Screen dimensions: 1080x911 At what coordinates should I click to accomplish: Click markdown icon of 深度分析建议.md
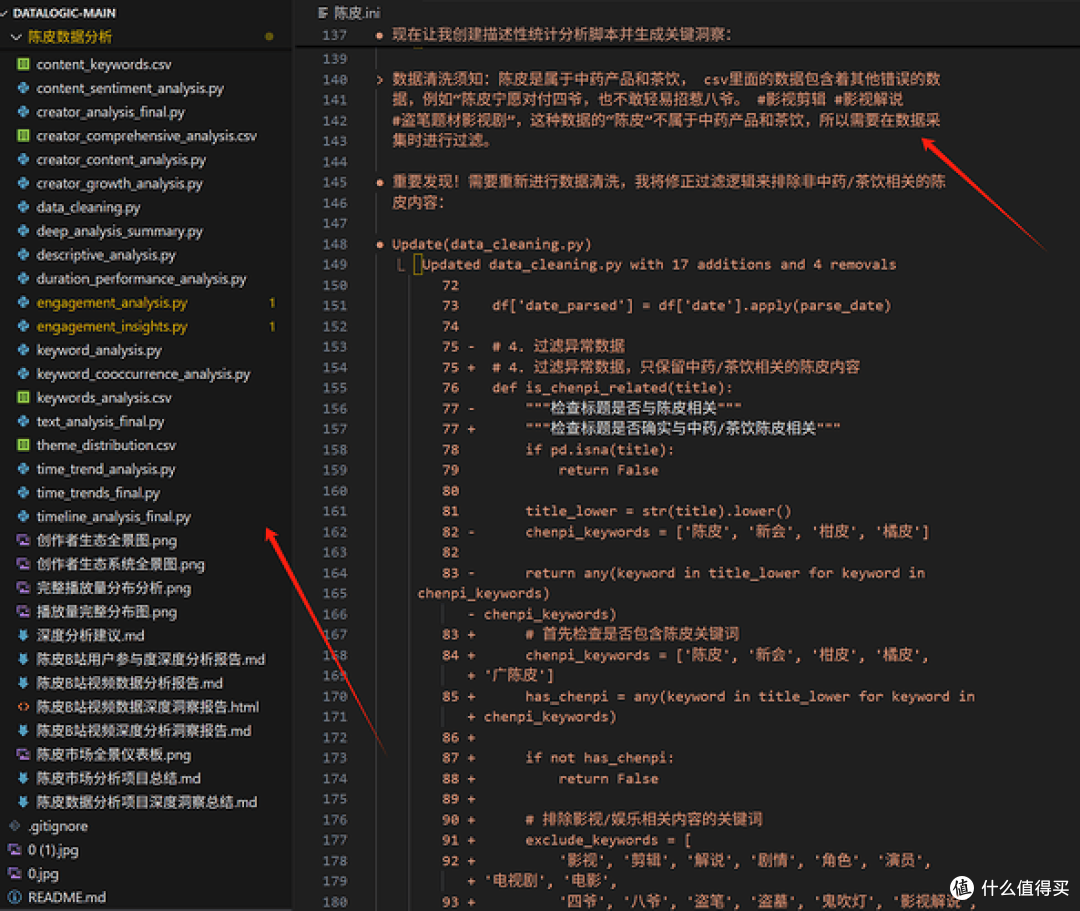coord(23,636)
